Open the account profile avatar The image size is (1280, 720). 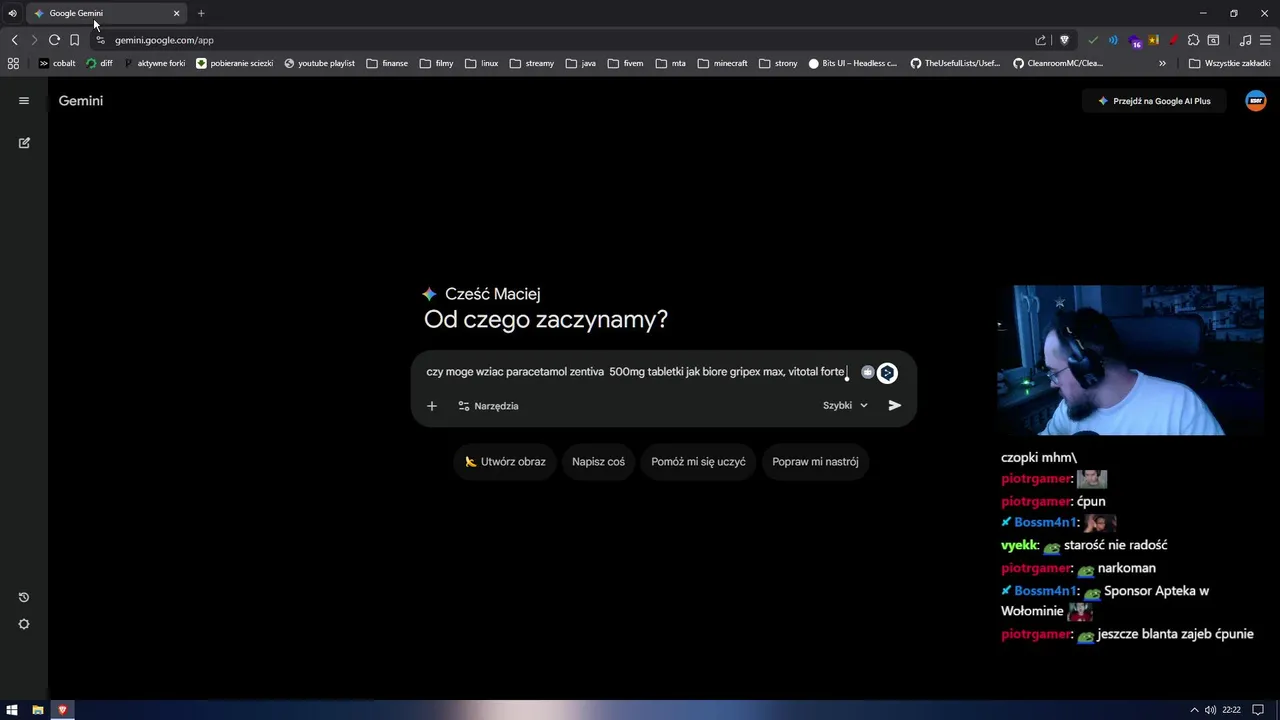click(1256, 101)
